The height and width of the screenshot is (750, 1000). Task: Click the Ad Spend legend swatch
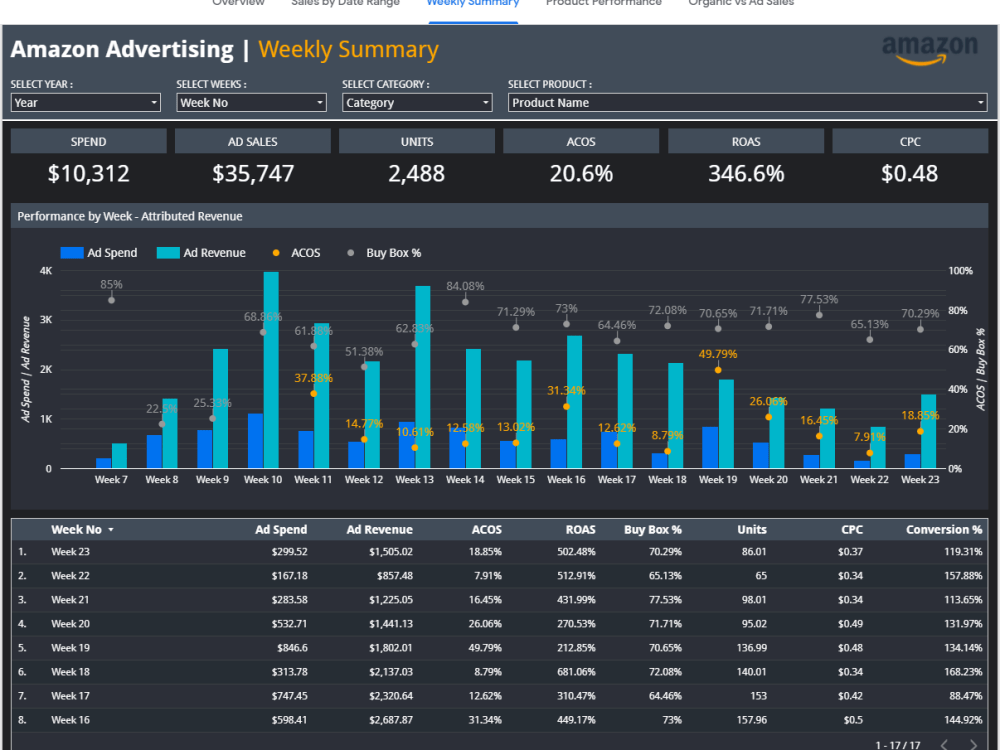tap(71, 253)
